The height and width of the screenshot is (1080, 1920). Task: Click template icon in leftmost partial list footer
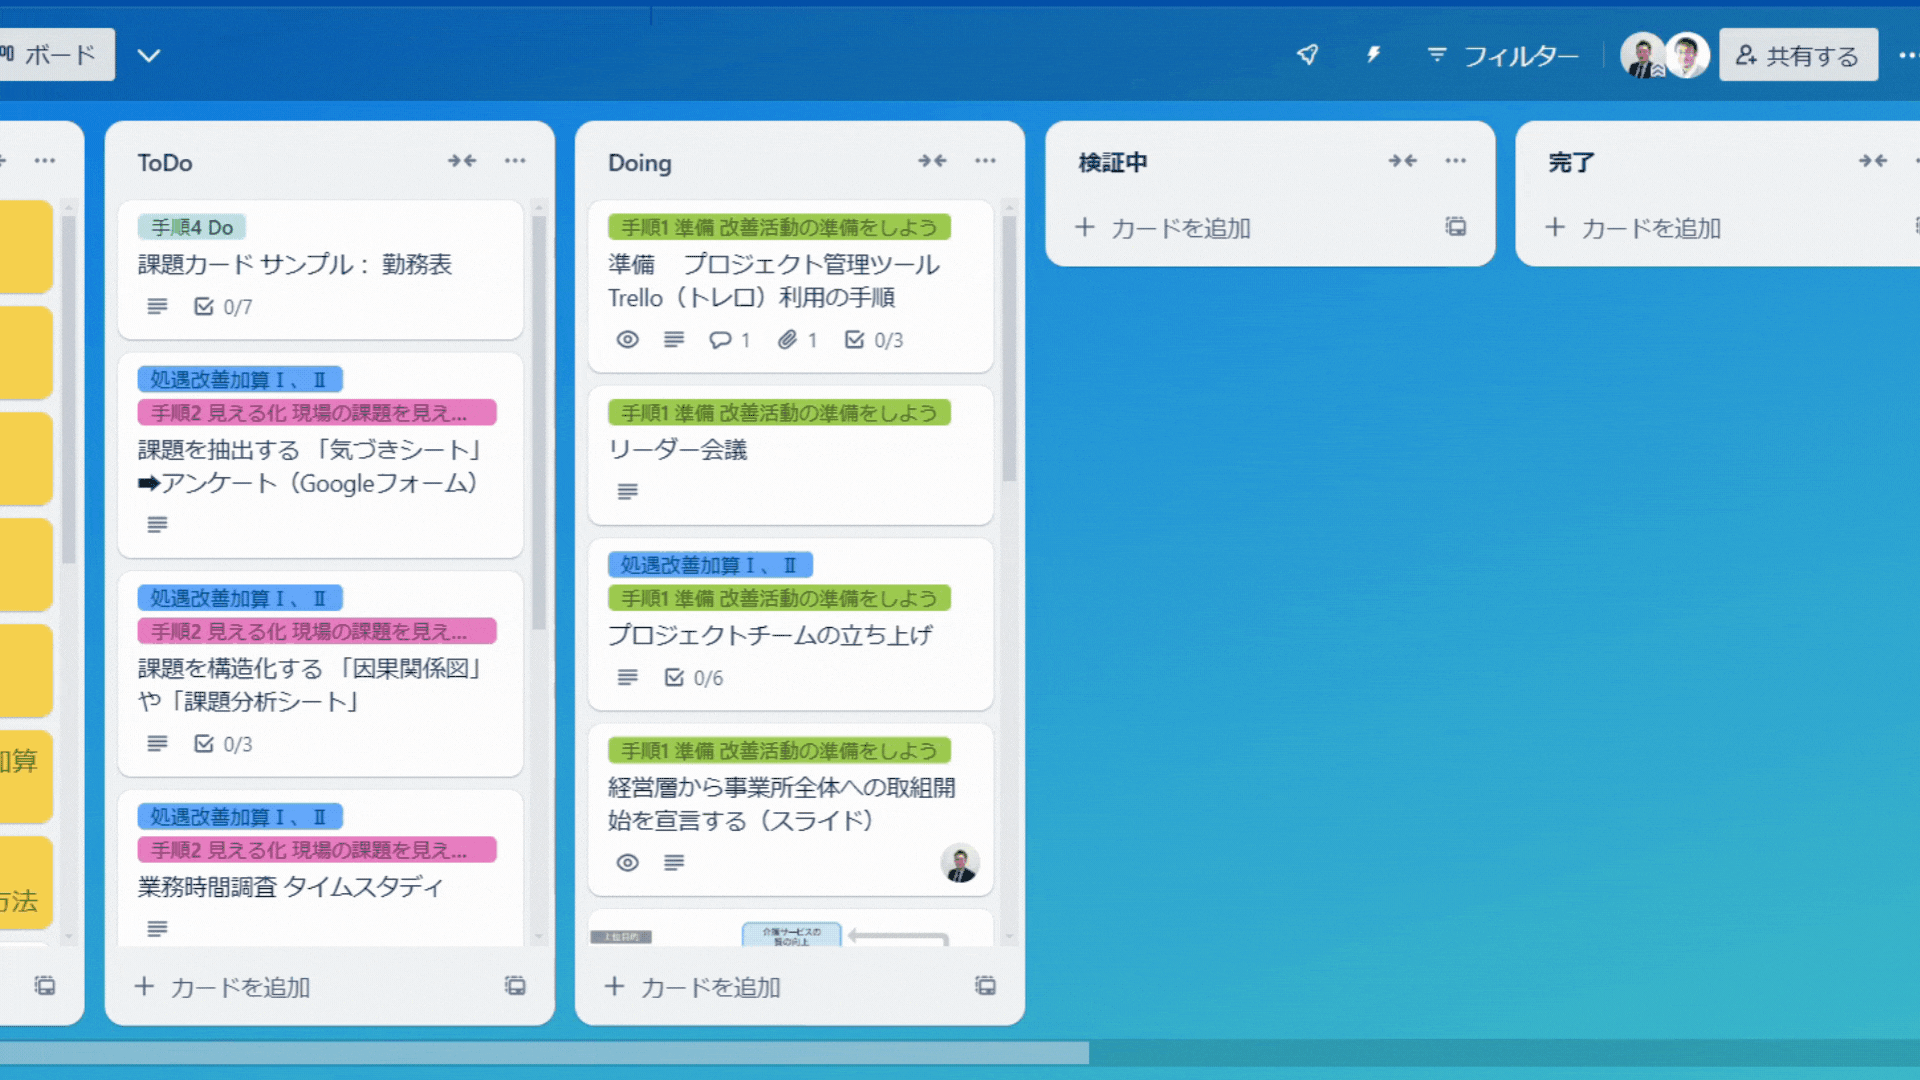point(45,986)
